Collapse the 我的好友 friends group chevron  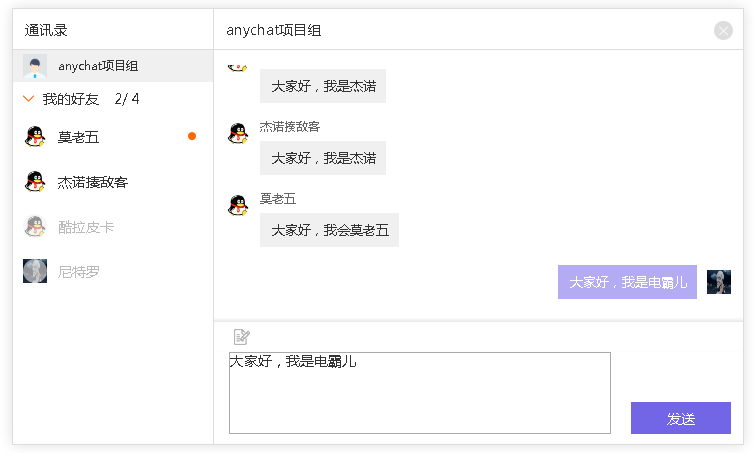point(28,99)
